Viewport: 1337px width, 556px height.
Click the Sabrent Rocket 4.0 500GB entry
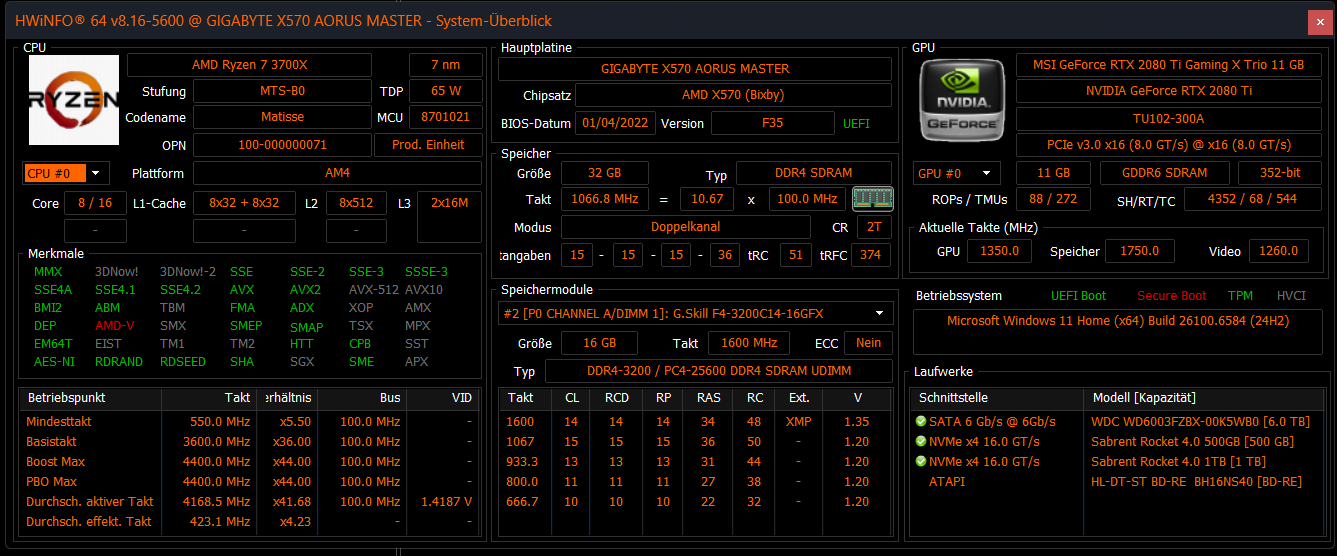tap(1192, 441)
